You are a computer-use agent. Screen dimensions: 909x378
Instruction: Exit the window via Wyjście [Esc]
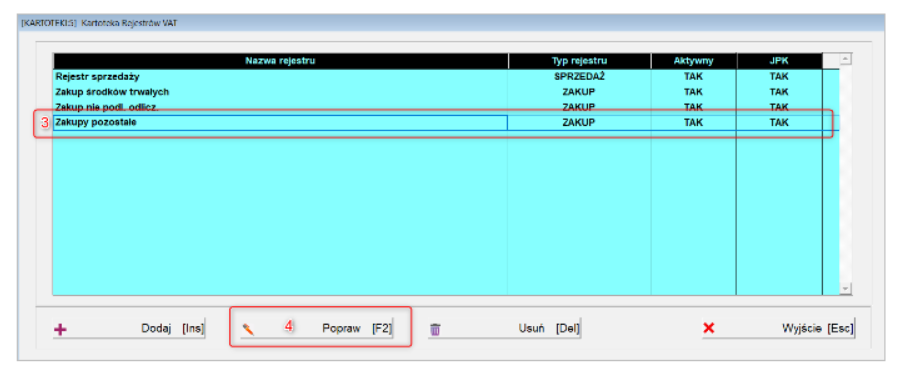pyautogui.click(x=778, y=328)
